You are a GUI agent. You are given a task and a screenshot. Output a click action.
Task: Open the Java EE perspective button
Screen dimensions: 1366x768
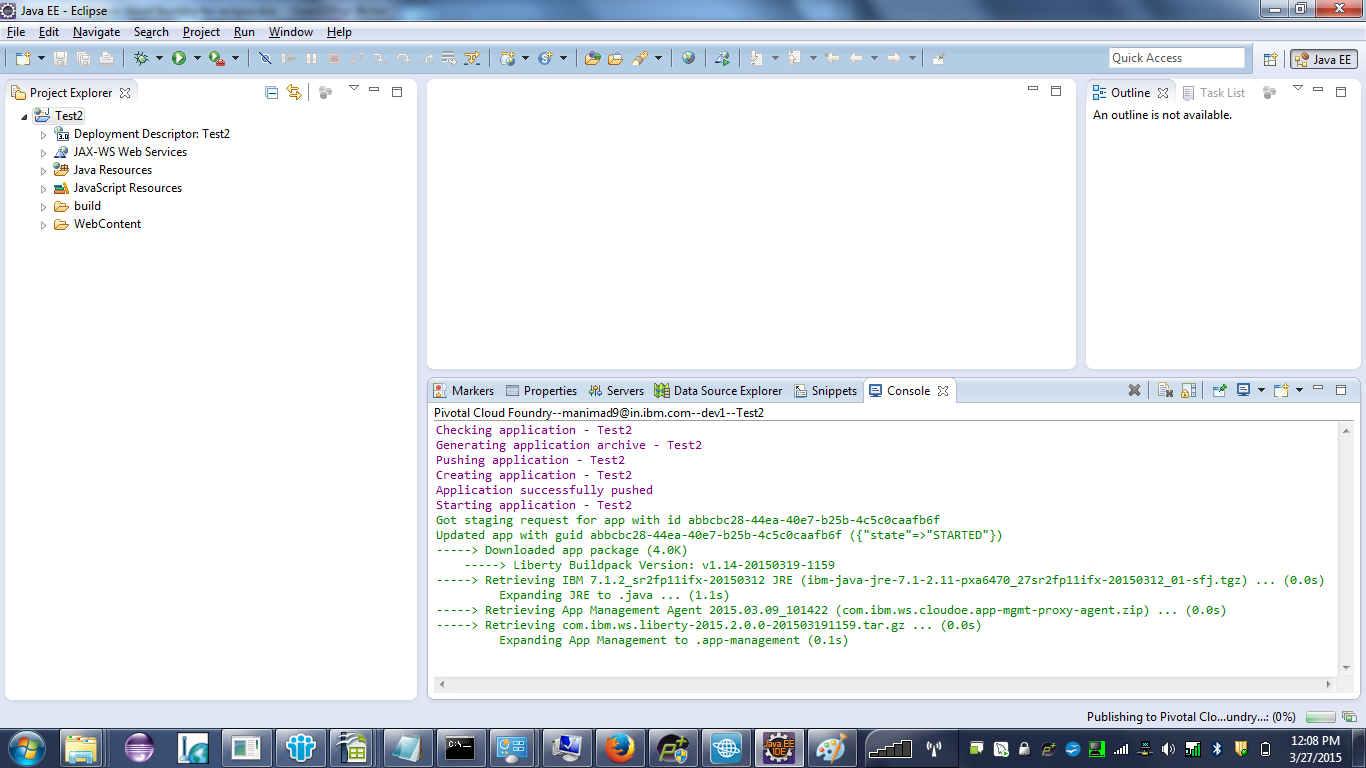(x=1323, y=60)
